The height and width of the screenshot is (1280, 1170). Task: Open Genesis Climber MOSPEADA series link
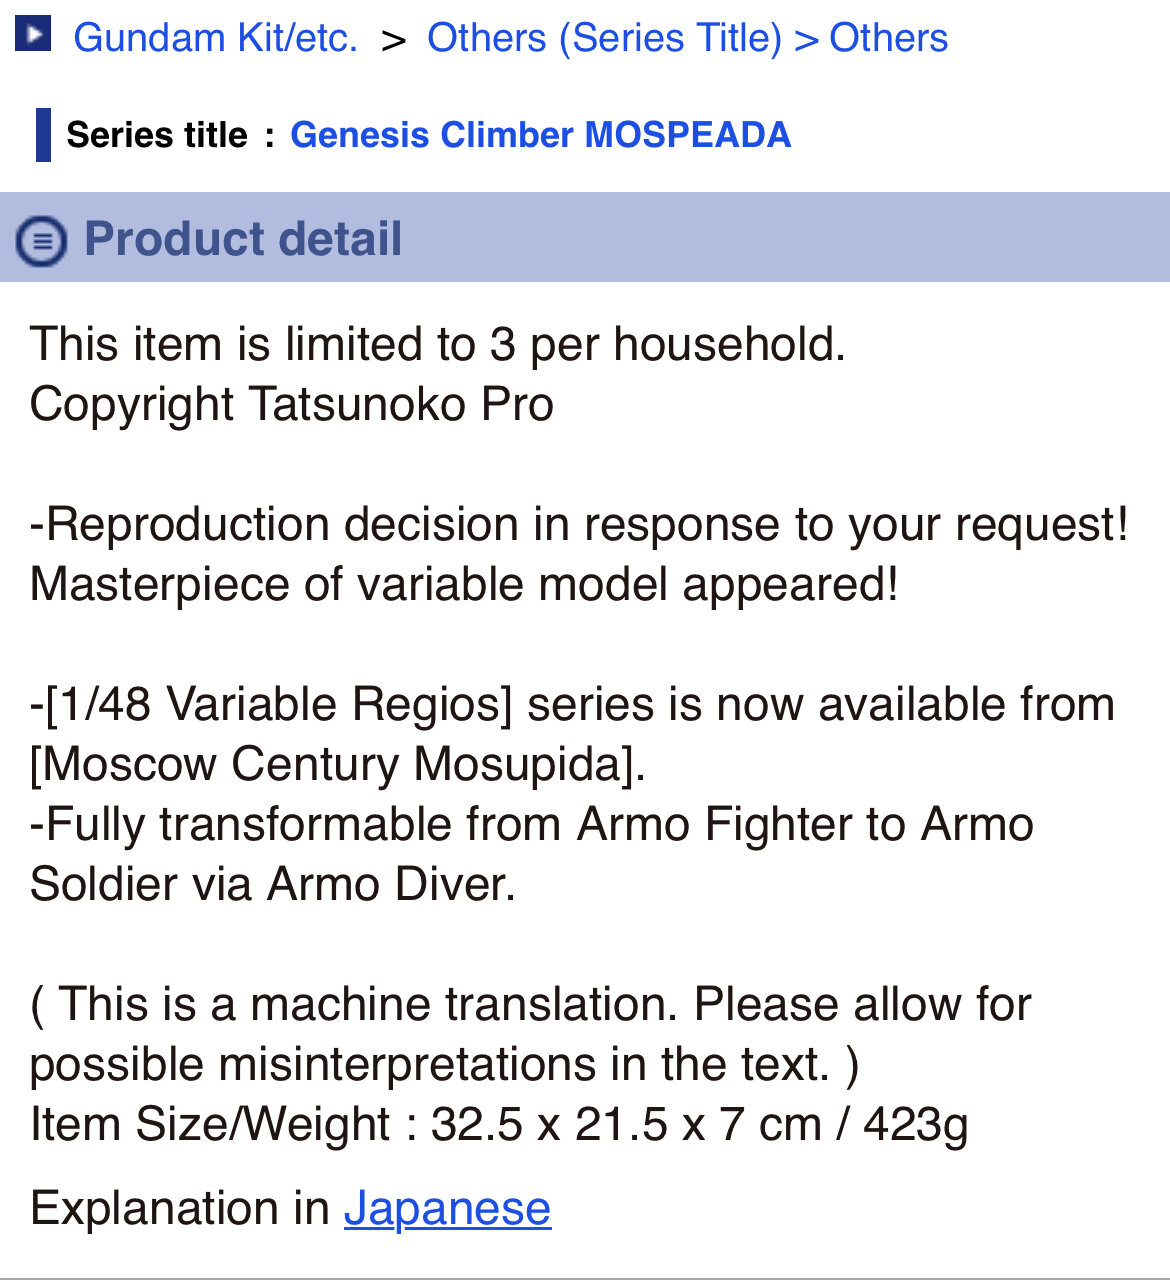coord(540,134)
